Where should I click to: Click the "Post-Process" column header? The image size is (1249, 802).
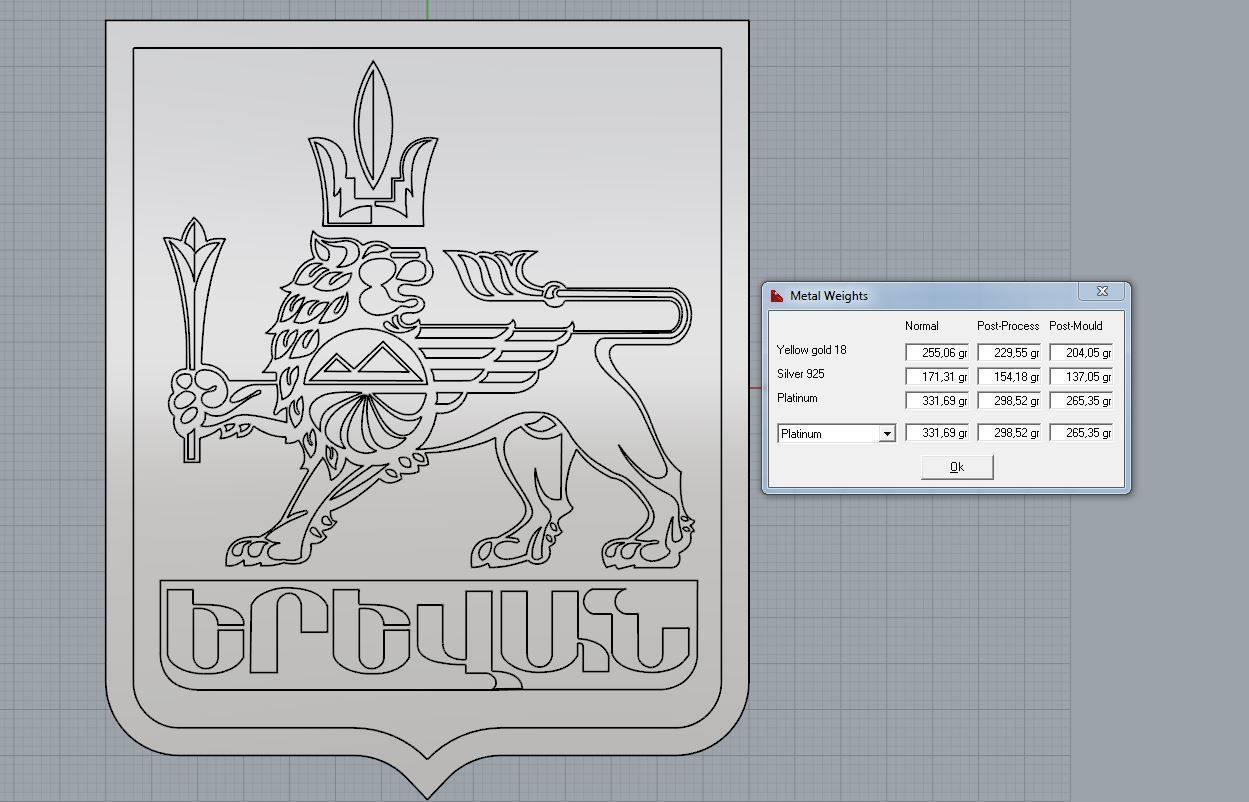[x=1008, y=326]
